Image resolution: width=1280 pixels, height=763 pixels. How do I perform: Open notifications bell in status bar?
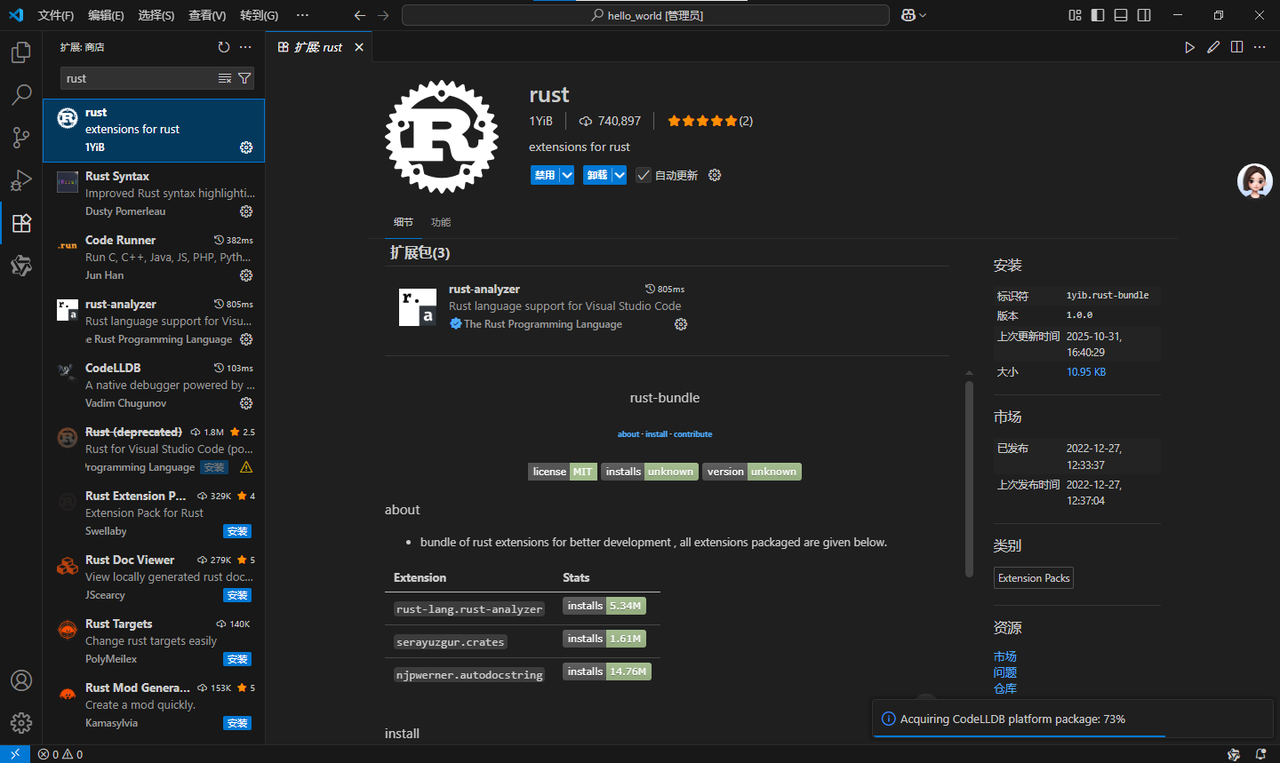pos(1263,755)
